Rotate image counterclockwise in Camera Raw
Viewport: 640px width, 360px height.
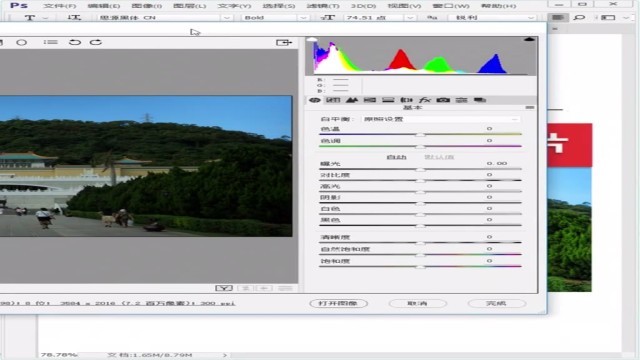[x=75, y=42]
